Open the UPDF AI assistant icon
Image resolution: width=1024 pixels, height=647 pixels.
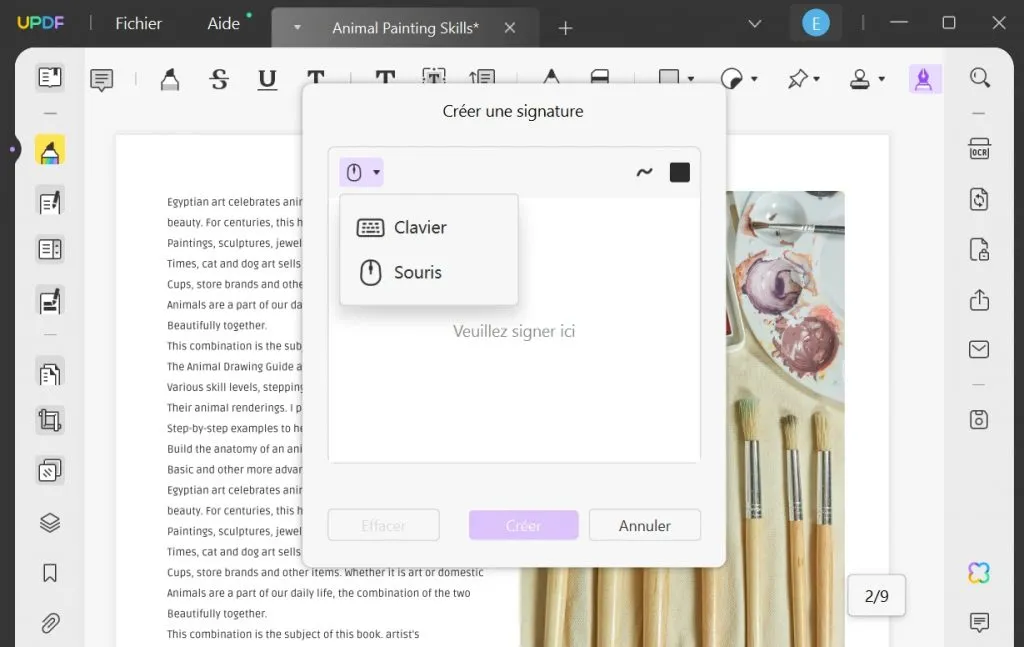point(979,573)
